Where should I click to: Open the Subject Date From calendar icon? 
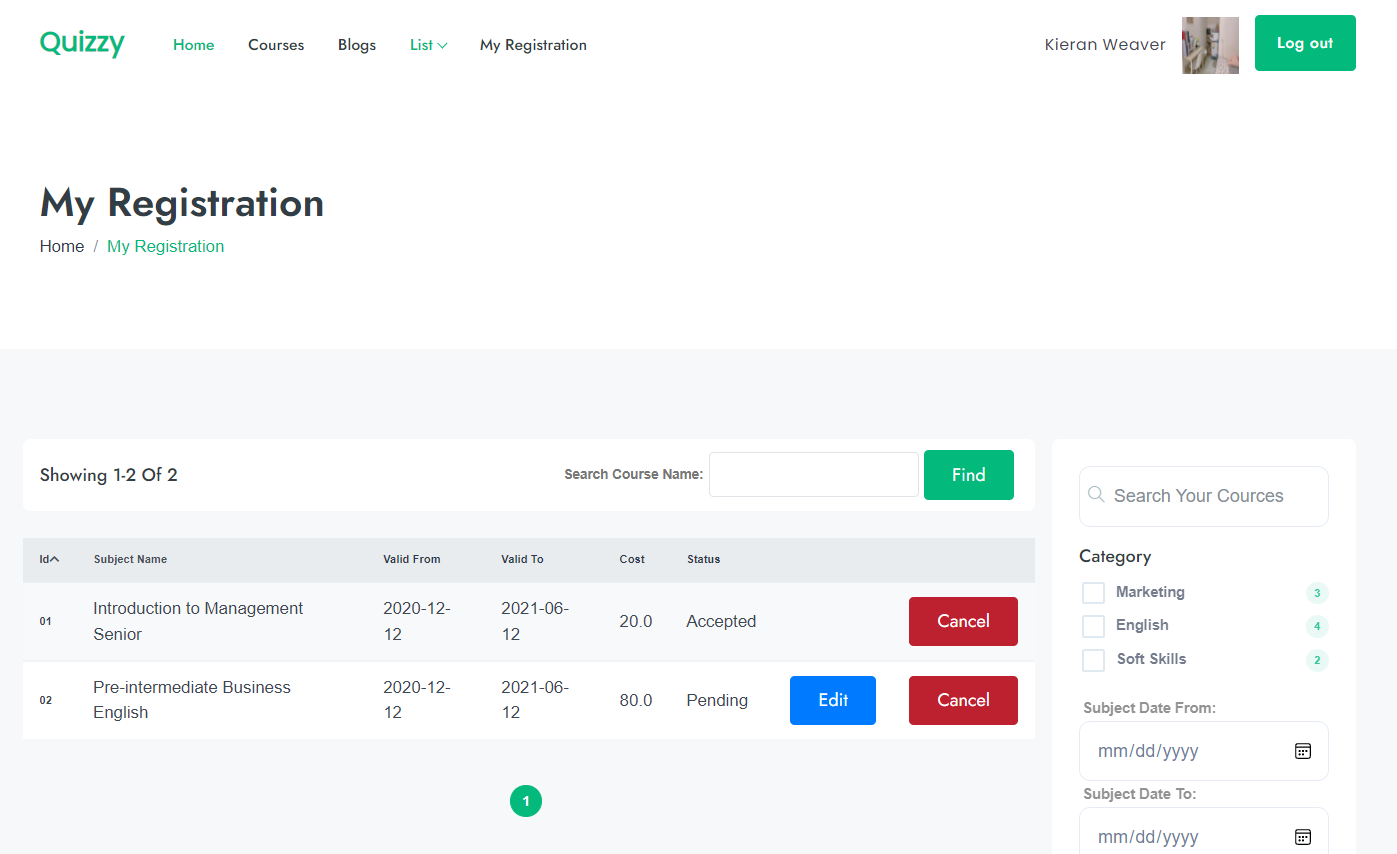(x=1303, y=750)
